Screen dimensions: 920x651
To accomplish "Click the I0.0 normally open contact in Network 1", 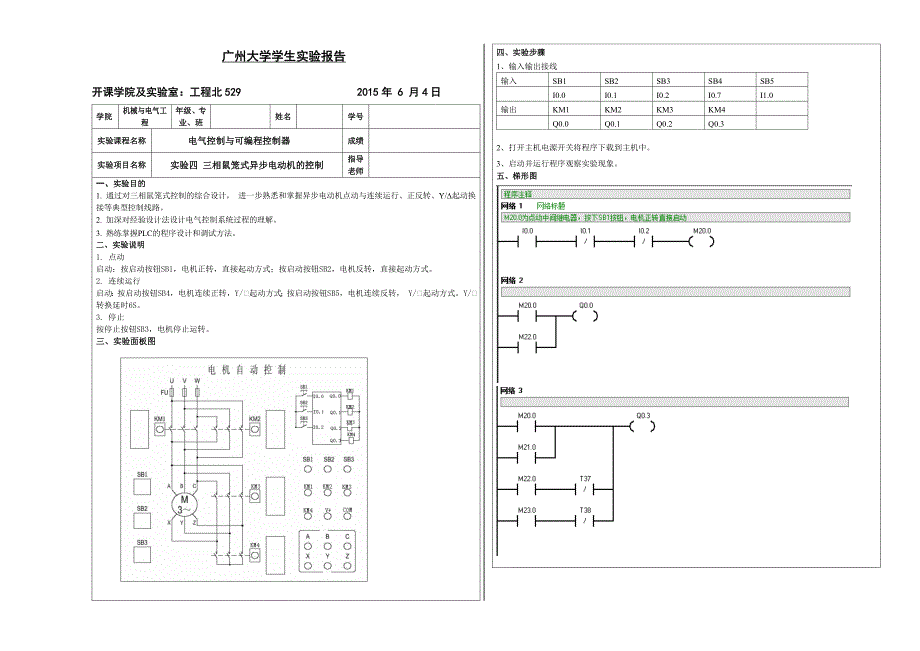I will 528,242.
